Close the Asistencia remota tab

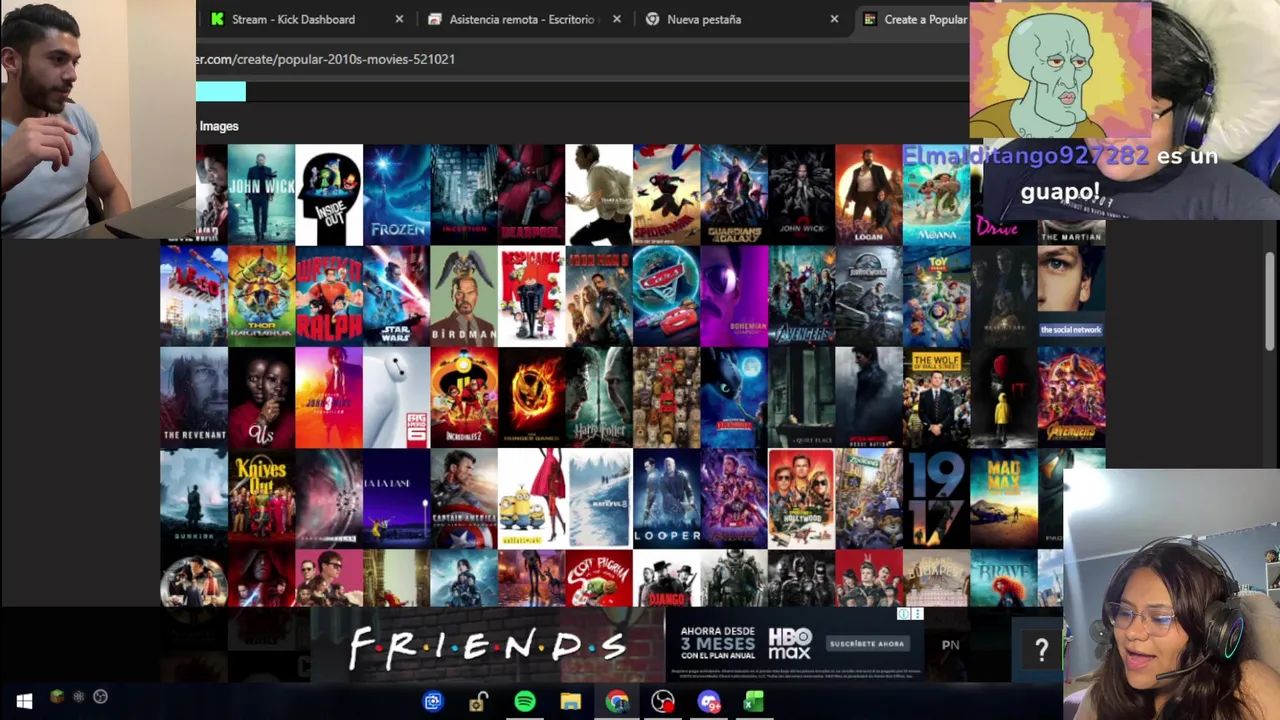coord(617,19)
